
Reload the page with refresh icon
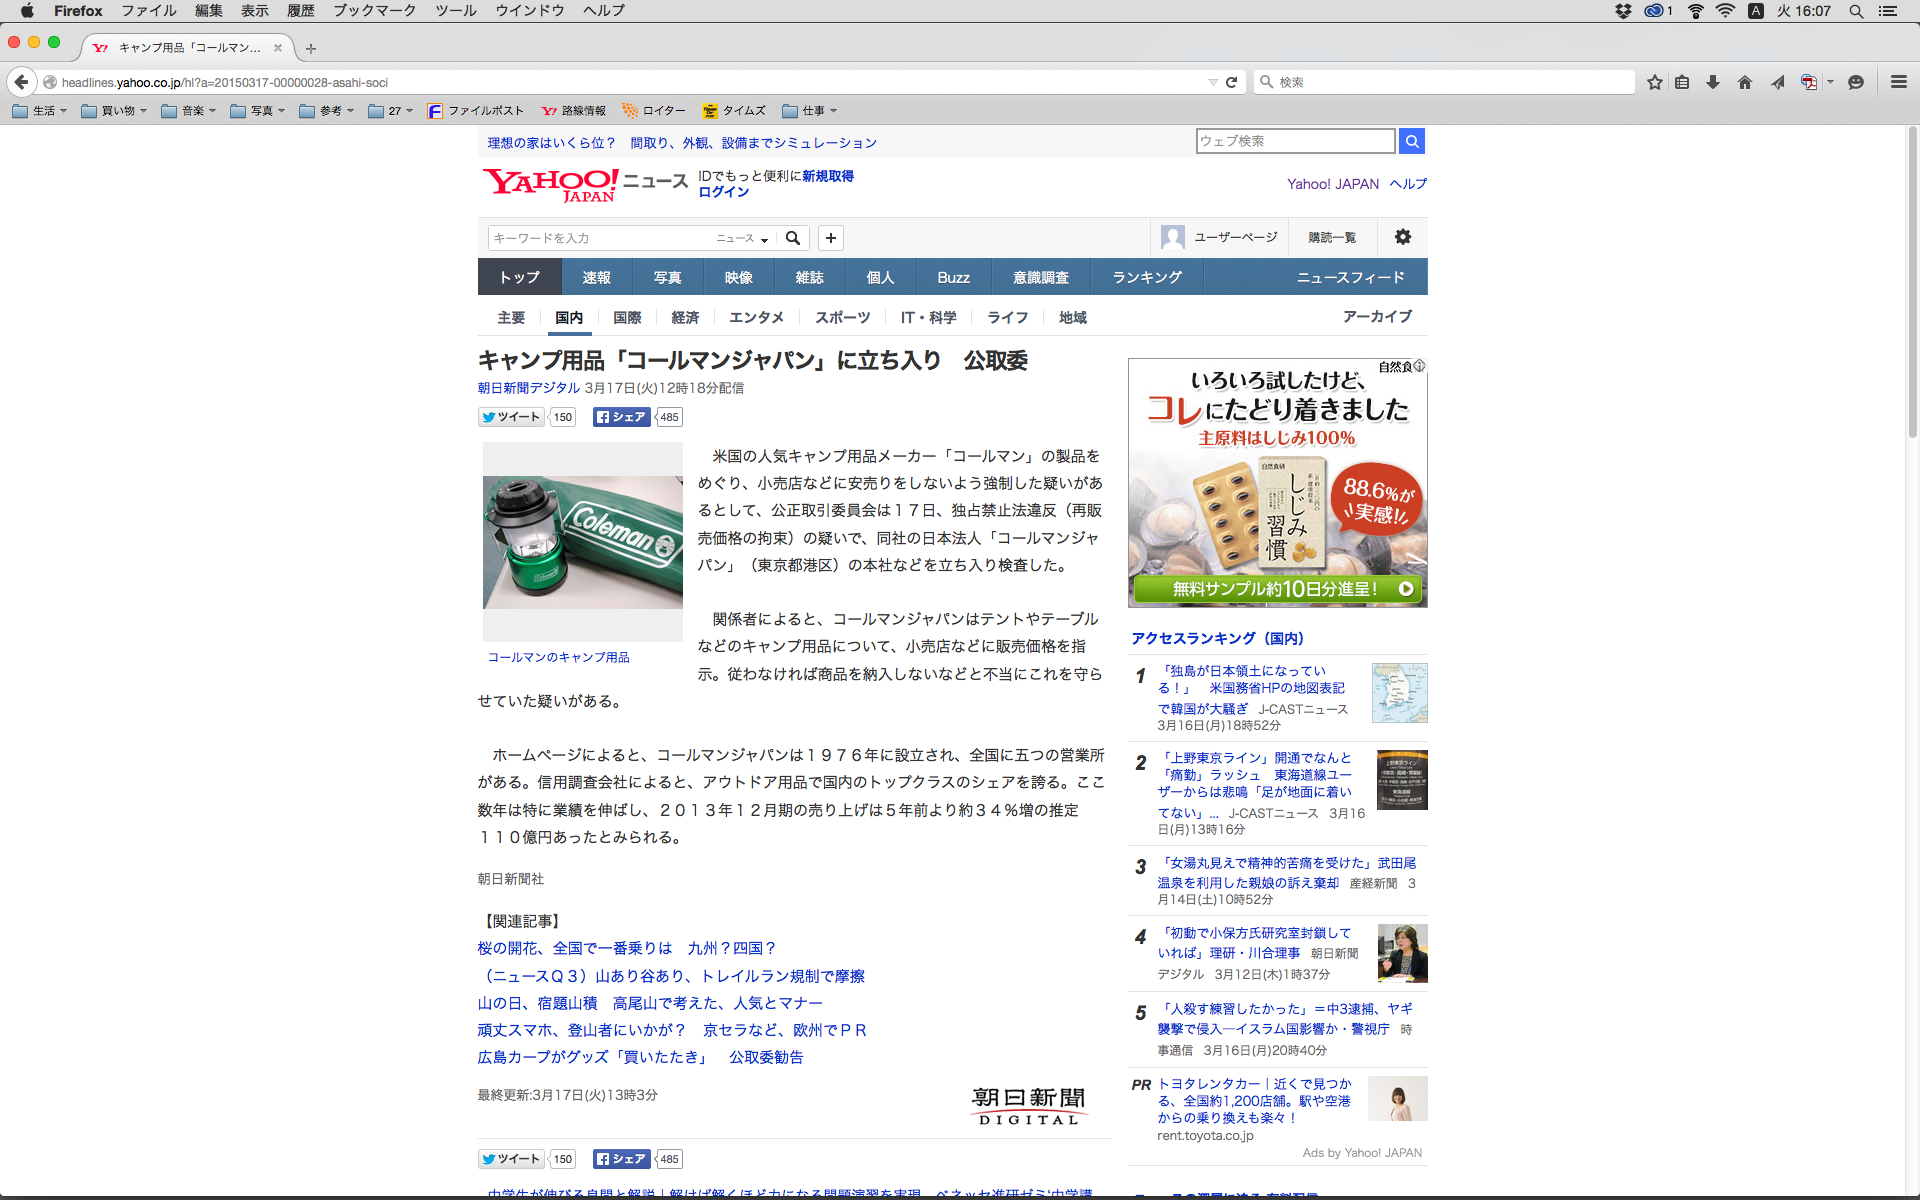click(1232, 82)
